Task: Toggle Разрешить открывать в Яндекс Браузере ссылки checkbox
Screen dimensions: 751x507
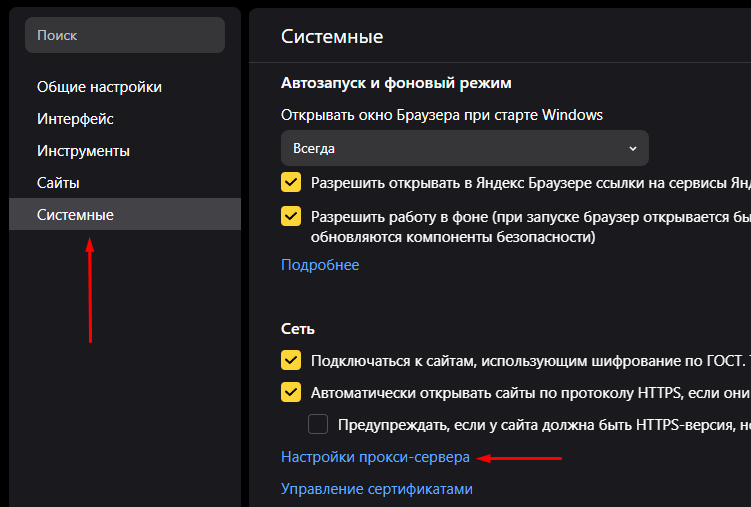Action: (x=291, y=184)
